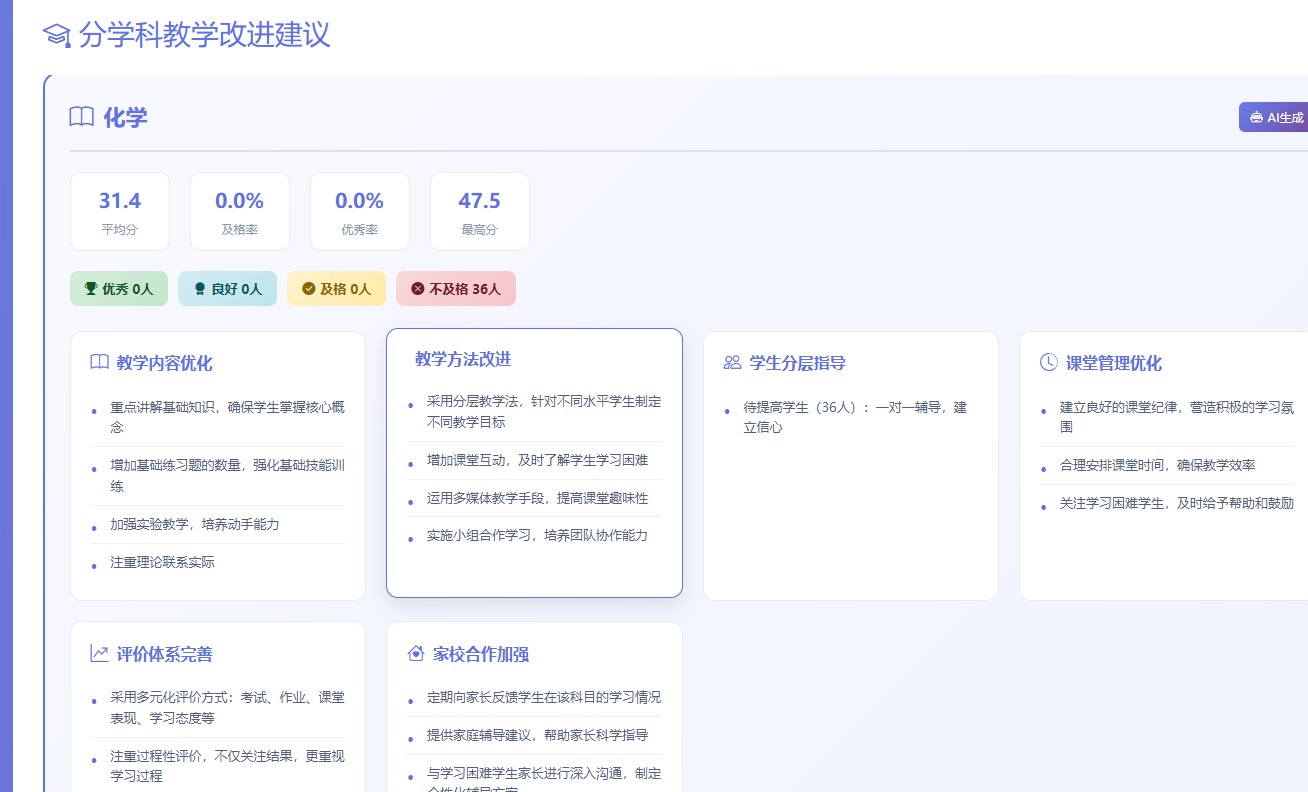Viewport: 1308px width, 792px height.
Task: Click the 化学 subject heading
Action: (125, 118)
